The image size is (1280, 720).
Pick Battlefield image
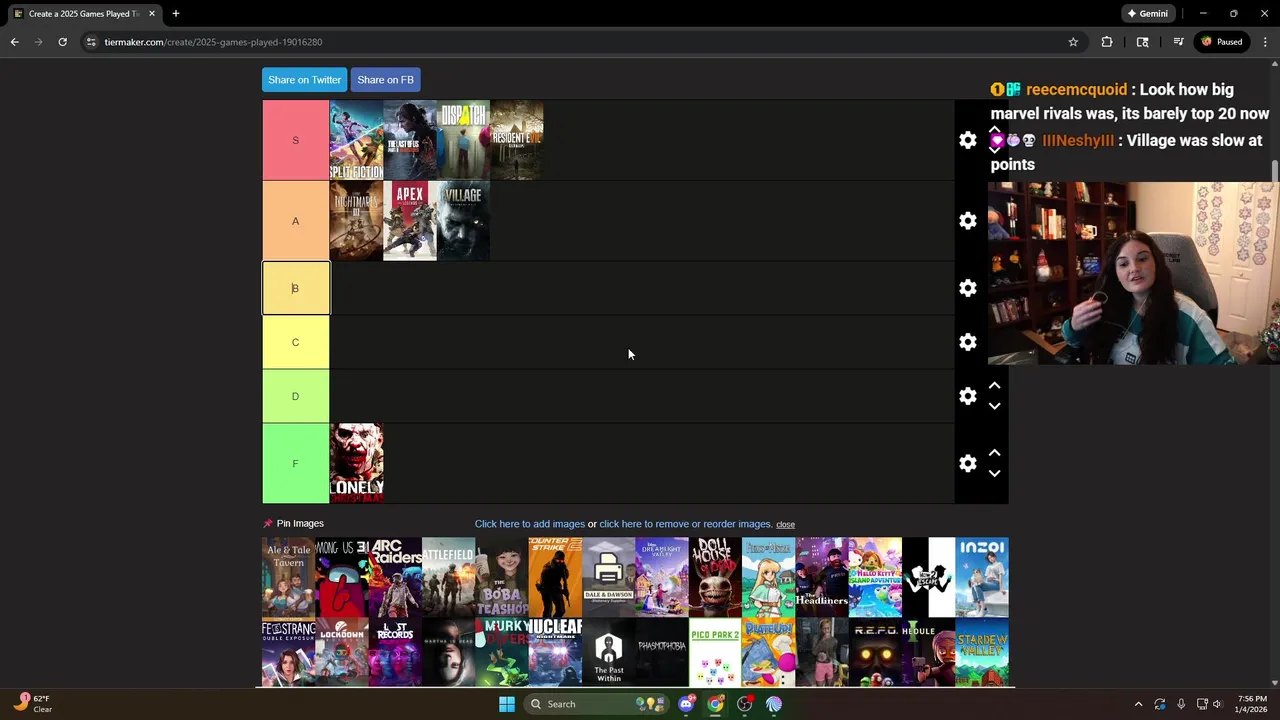click(x=448, y=577)
